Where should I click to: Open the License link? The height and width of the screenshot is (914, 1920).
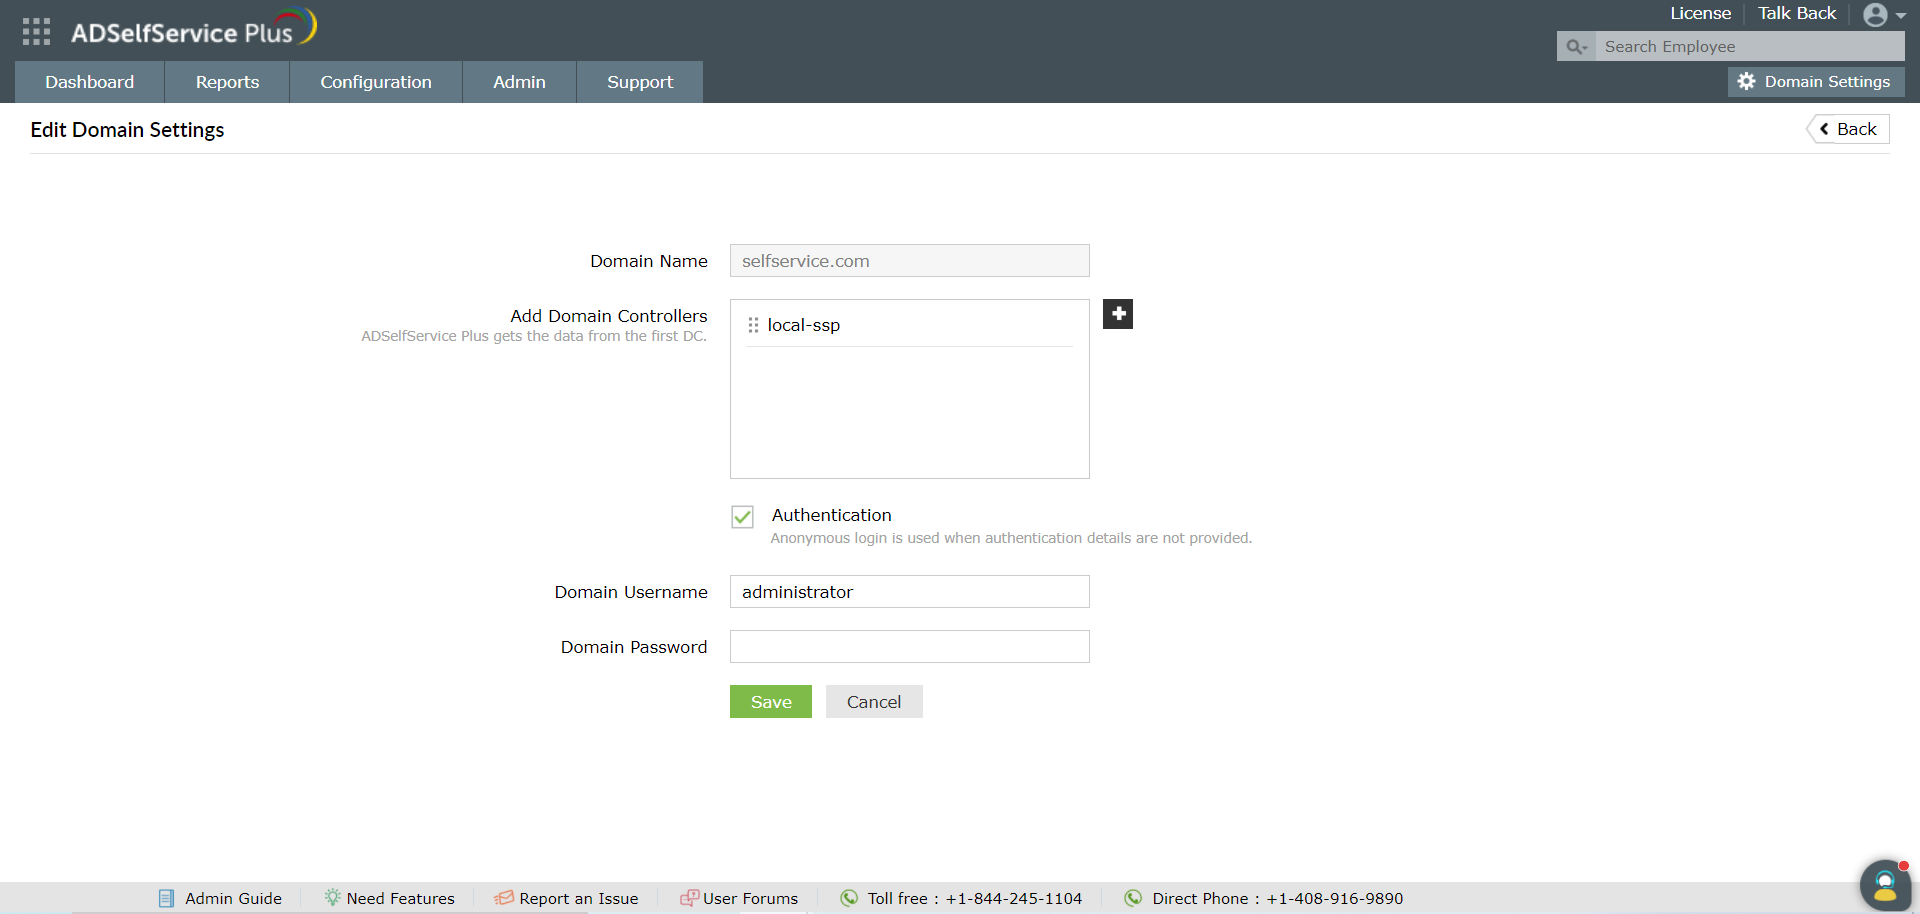[1700, 14]
